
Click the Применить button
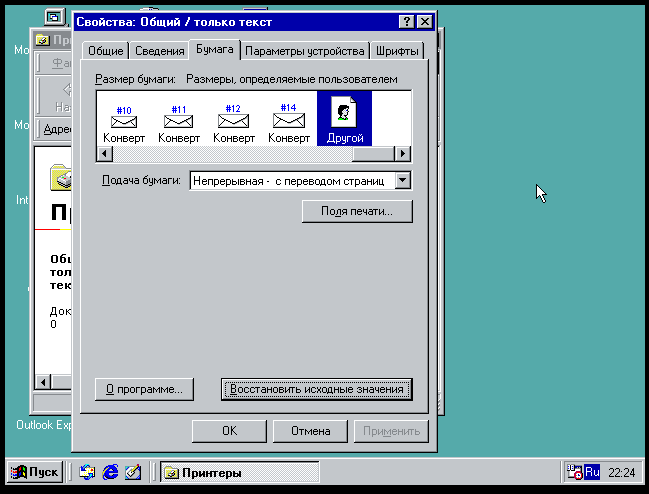(x=391, y=431)
